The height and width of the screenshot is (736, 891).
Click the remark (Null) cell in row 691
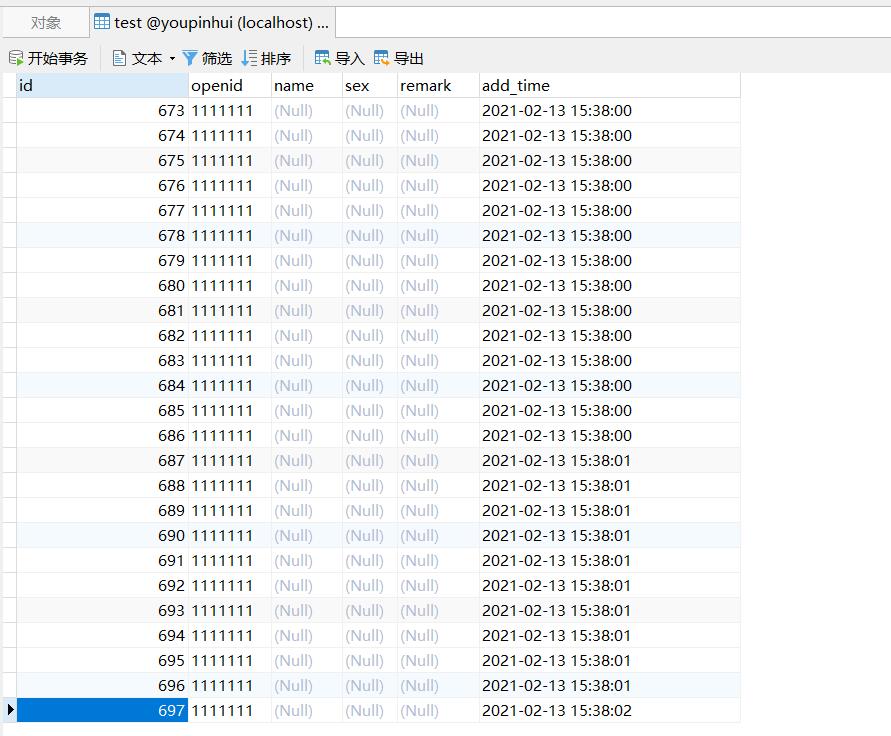point(438,560)
